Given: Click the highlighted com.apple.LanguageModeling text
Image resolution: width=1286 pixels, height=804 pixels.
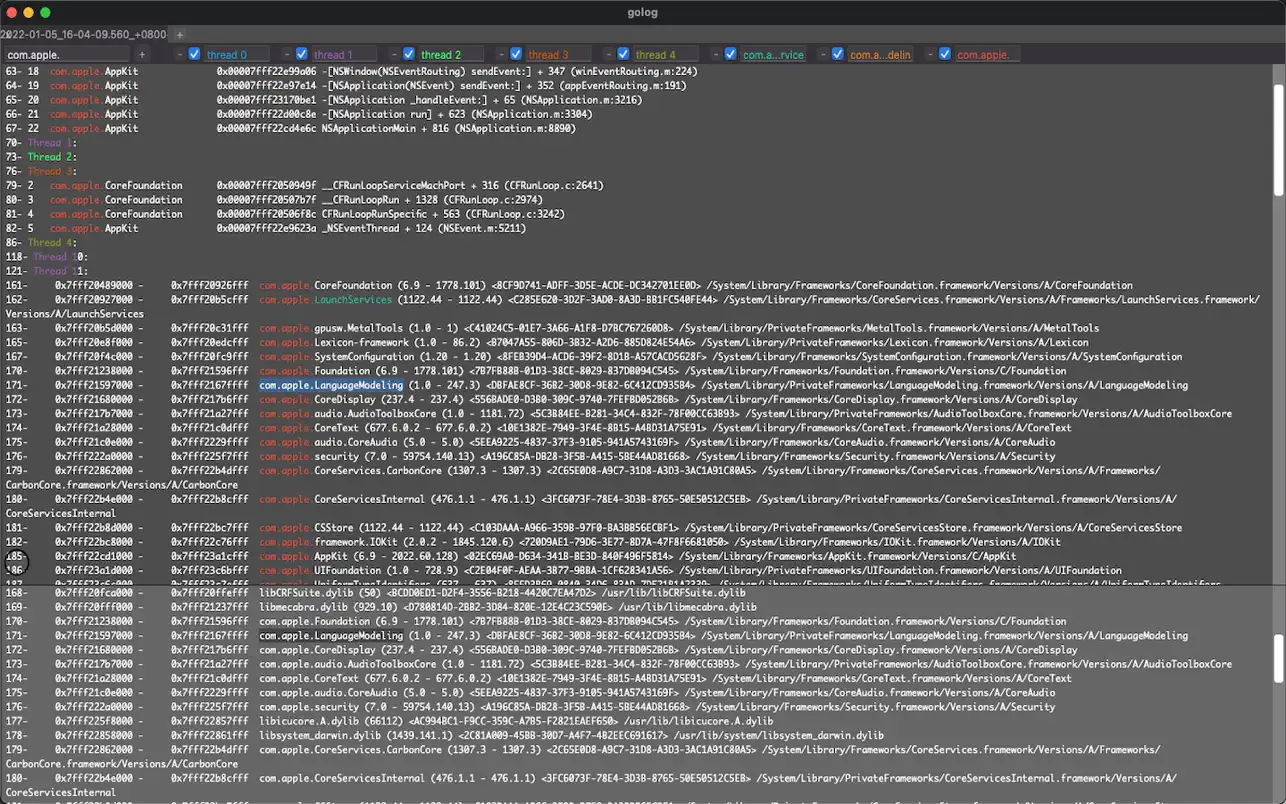Looking at the screenshot, I should click(331, 385).
